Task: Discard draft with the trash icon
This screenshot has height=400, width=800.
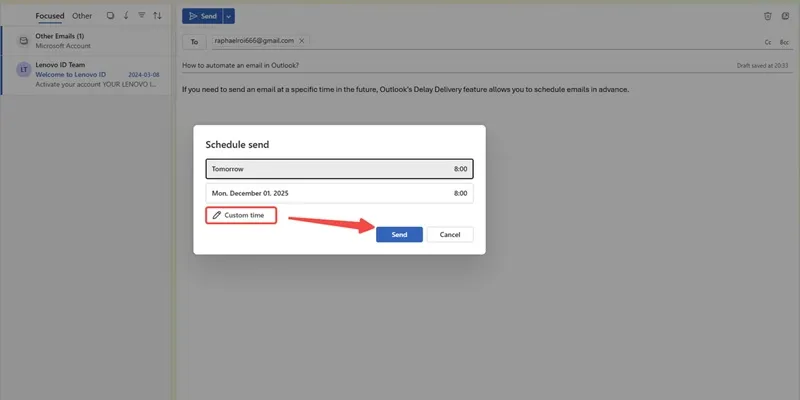Action: point(768,16)
